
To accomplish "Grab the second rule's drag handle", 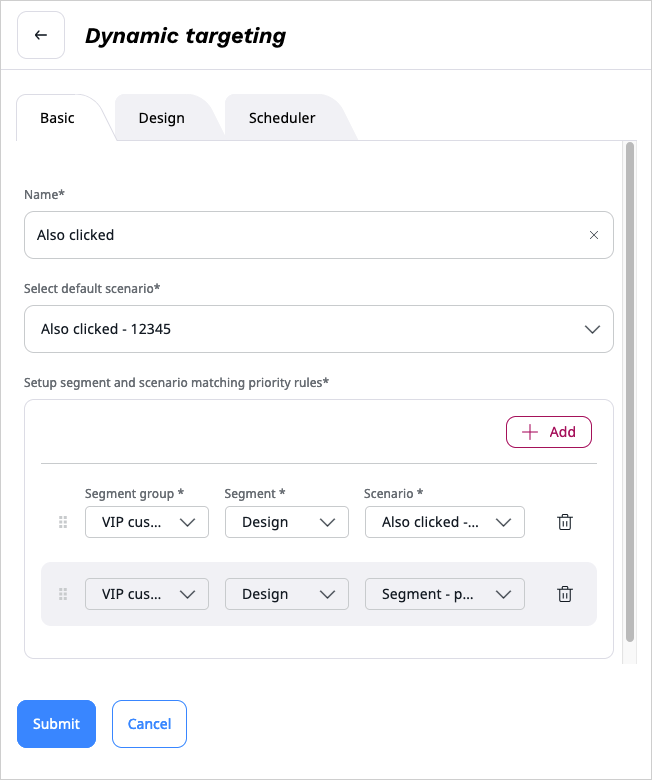I will [63, 594].
